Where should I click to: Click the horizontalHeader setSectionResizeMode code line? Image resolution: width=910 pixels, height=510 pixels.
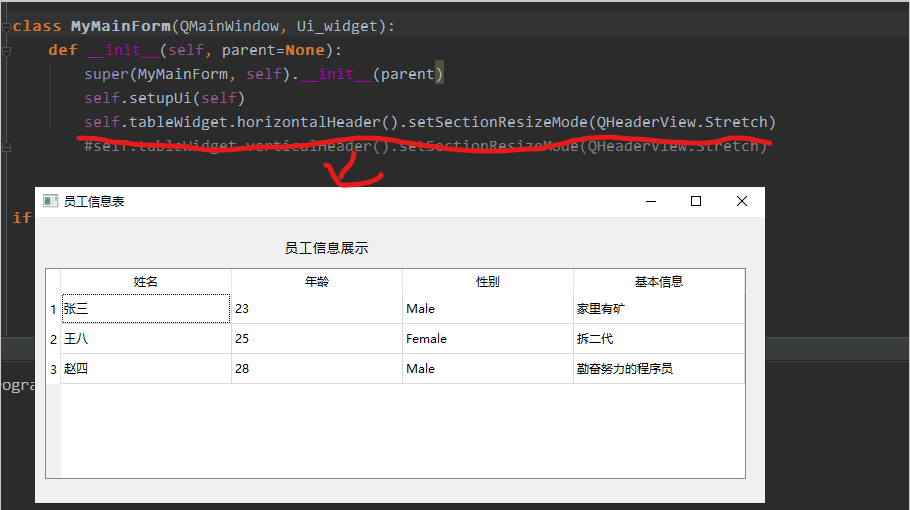point(429,122)
